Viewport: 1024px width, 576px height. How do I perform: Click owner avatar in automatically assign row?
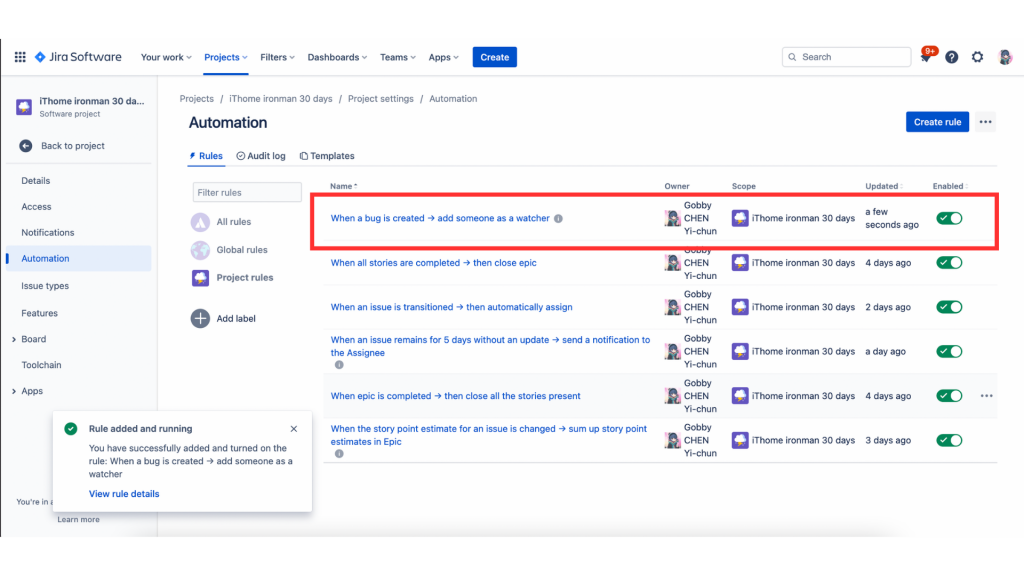click(673, 307)
